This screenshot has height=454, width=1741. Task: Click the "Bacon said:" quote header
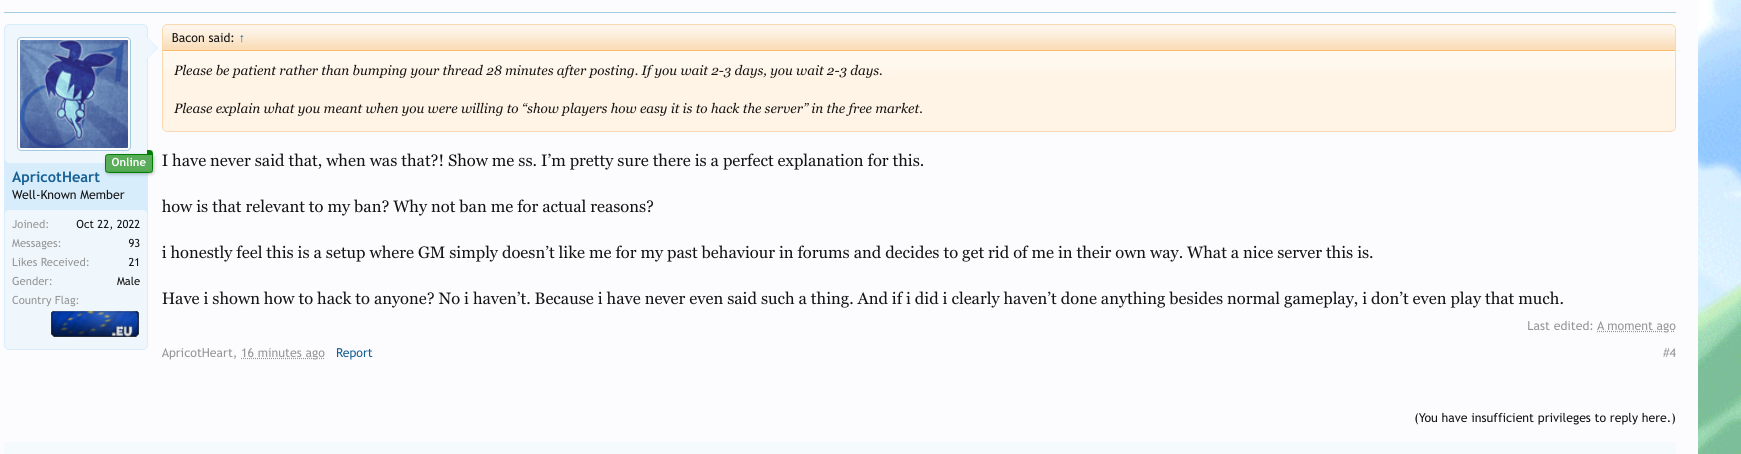pyautogui.click(x=202, y=38)
